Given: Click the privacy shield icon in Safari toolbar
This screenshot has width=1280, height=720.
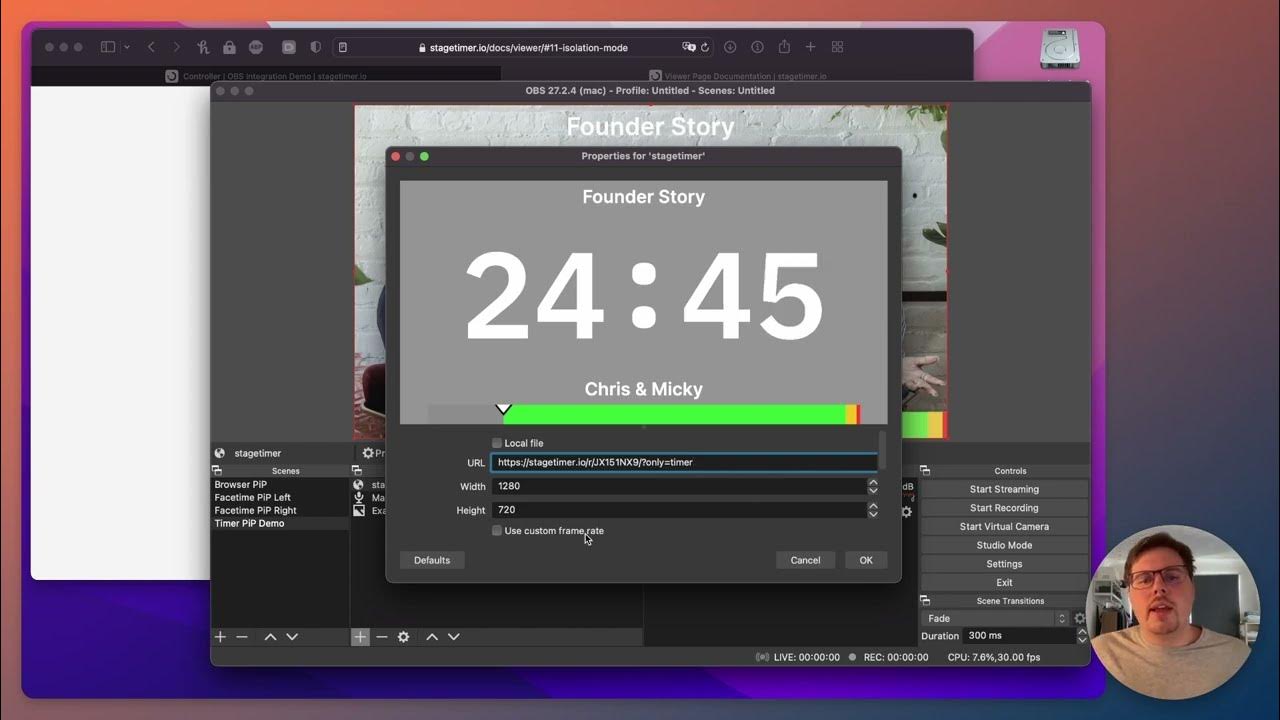Looking at the screenshot, I should coord(316,47).
